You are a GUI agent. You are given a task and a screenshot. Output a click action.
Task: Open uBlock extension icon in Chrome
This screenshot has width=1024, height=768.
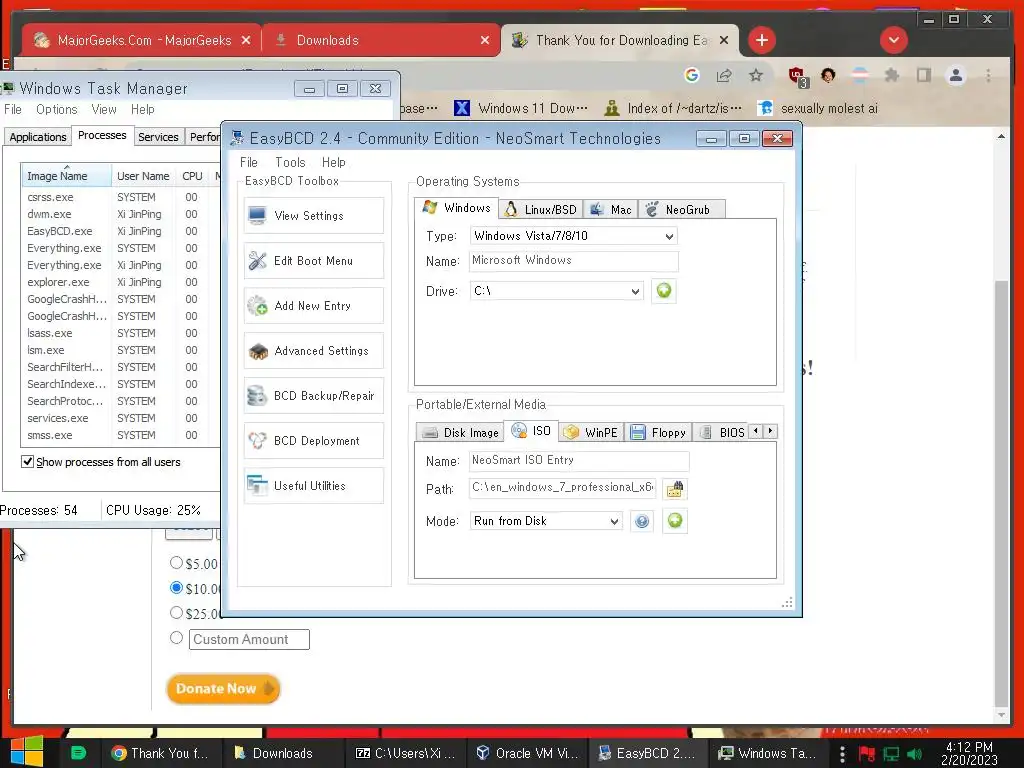pos(797,76)
